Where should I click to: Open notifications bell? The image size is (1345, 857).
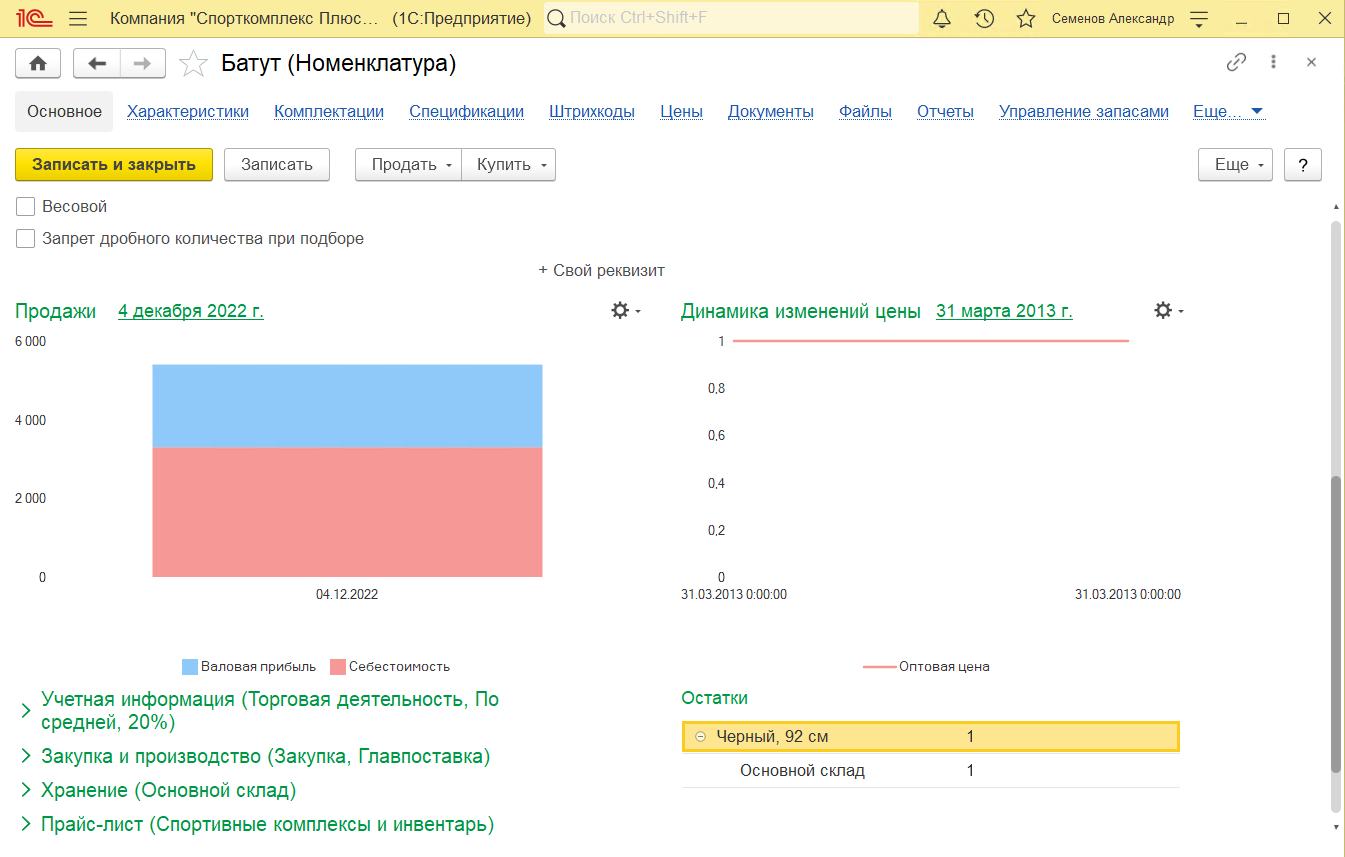tap(942, 19)
